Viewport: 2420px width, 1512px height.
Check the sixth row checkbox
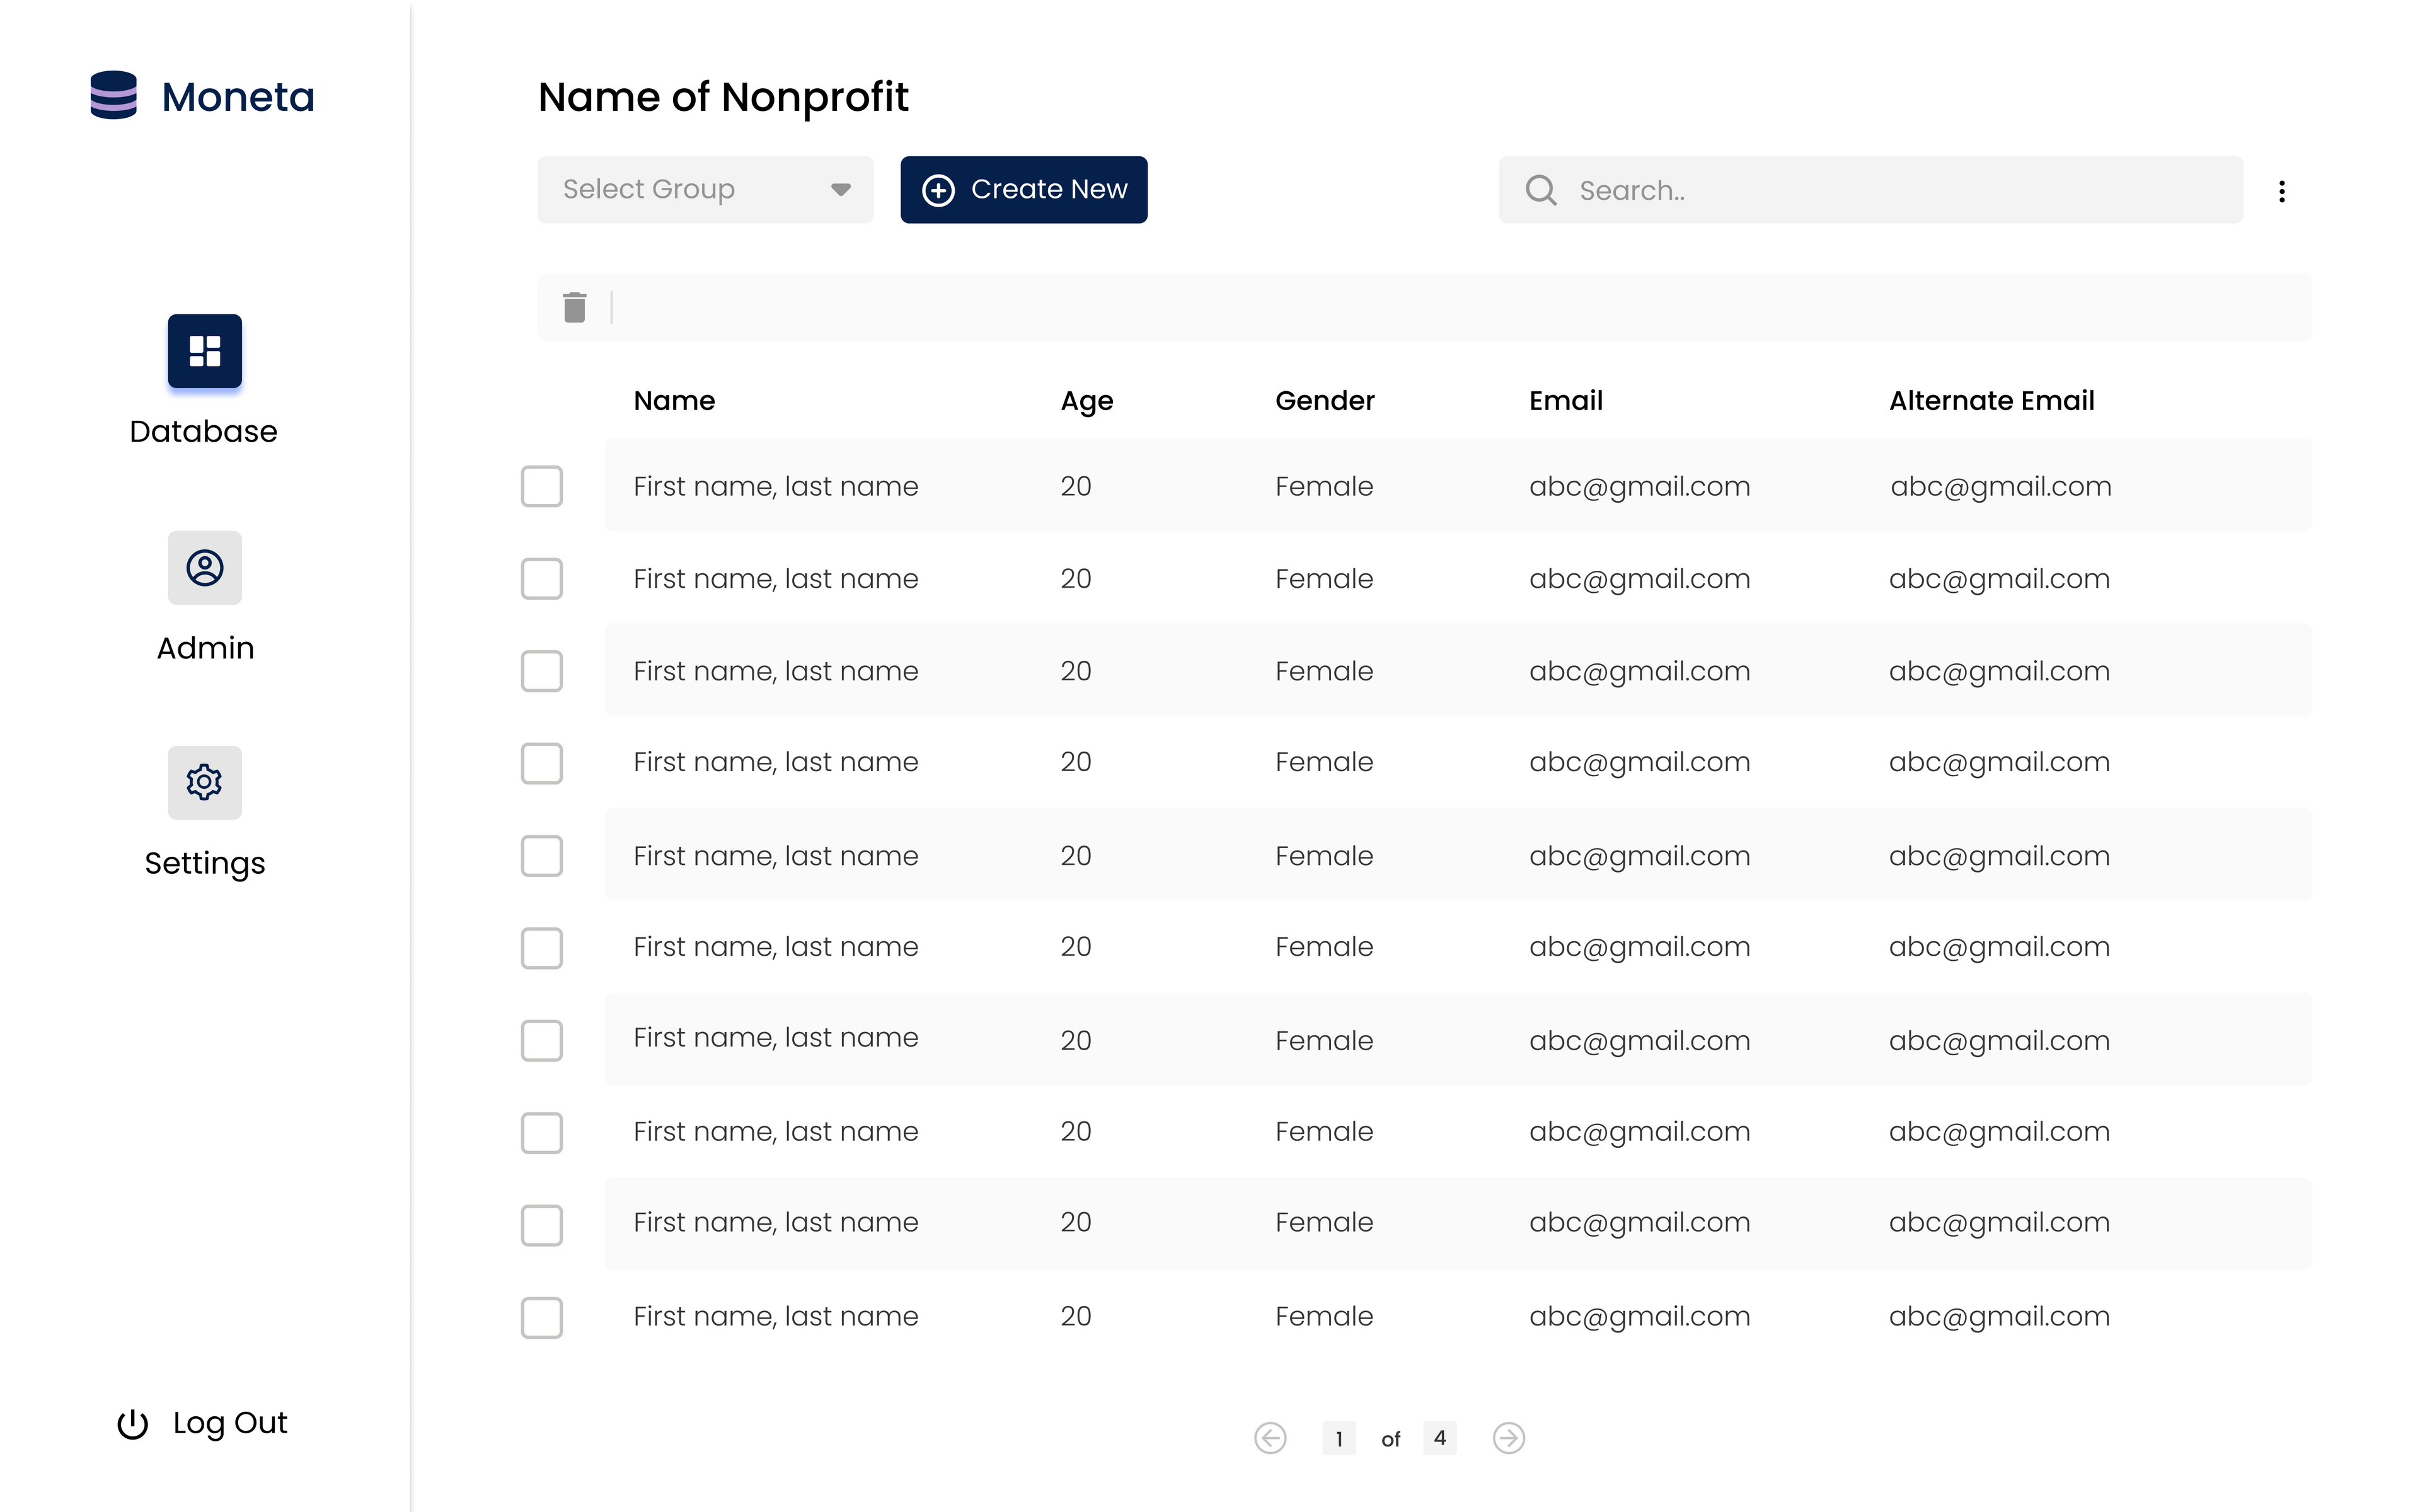coord(542,948)
